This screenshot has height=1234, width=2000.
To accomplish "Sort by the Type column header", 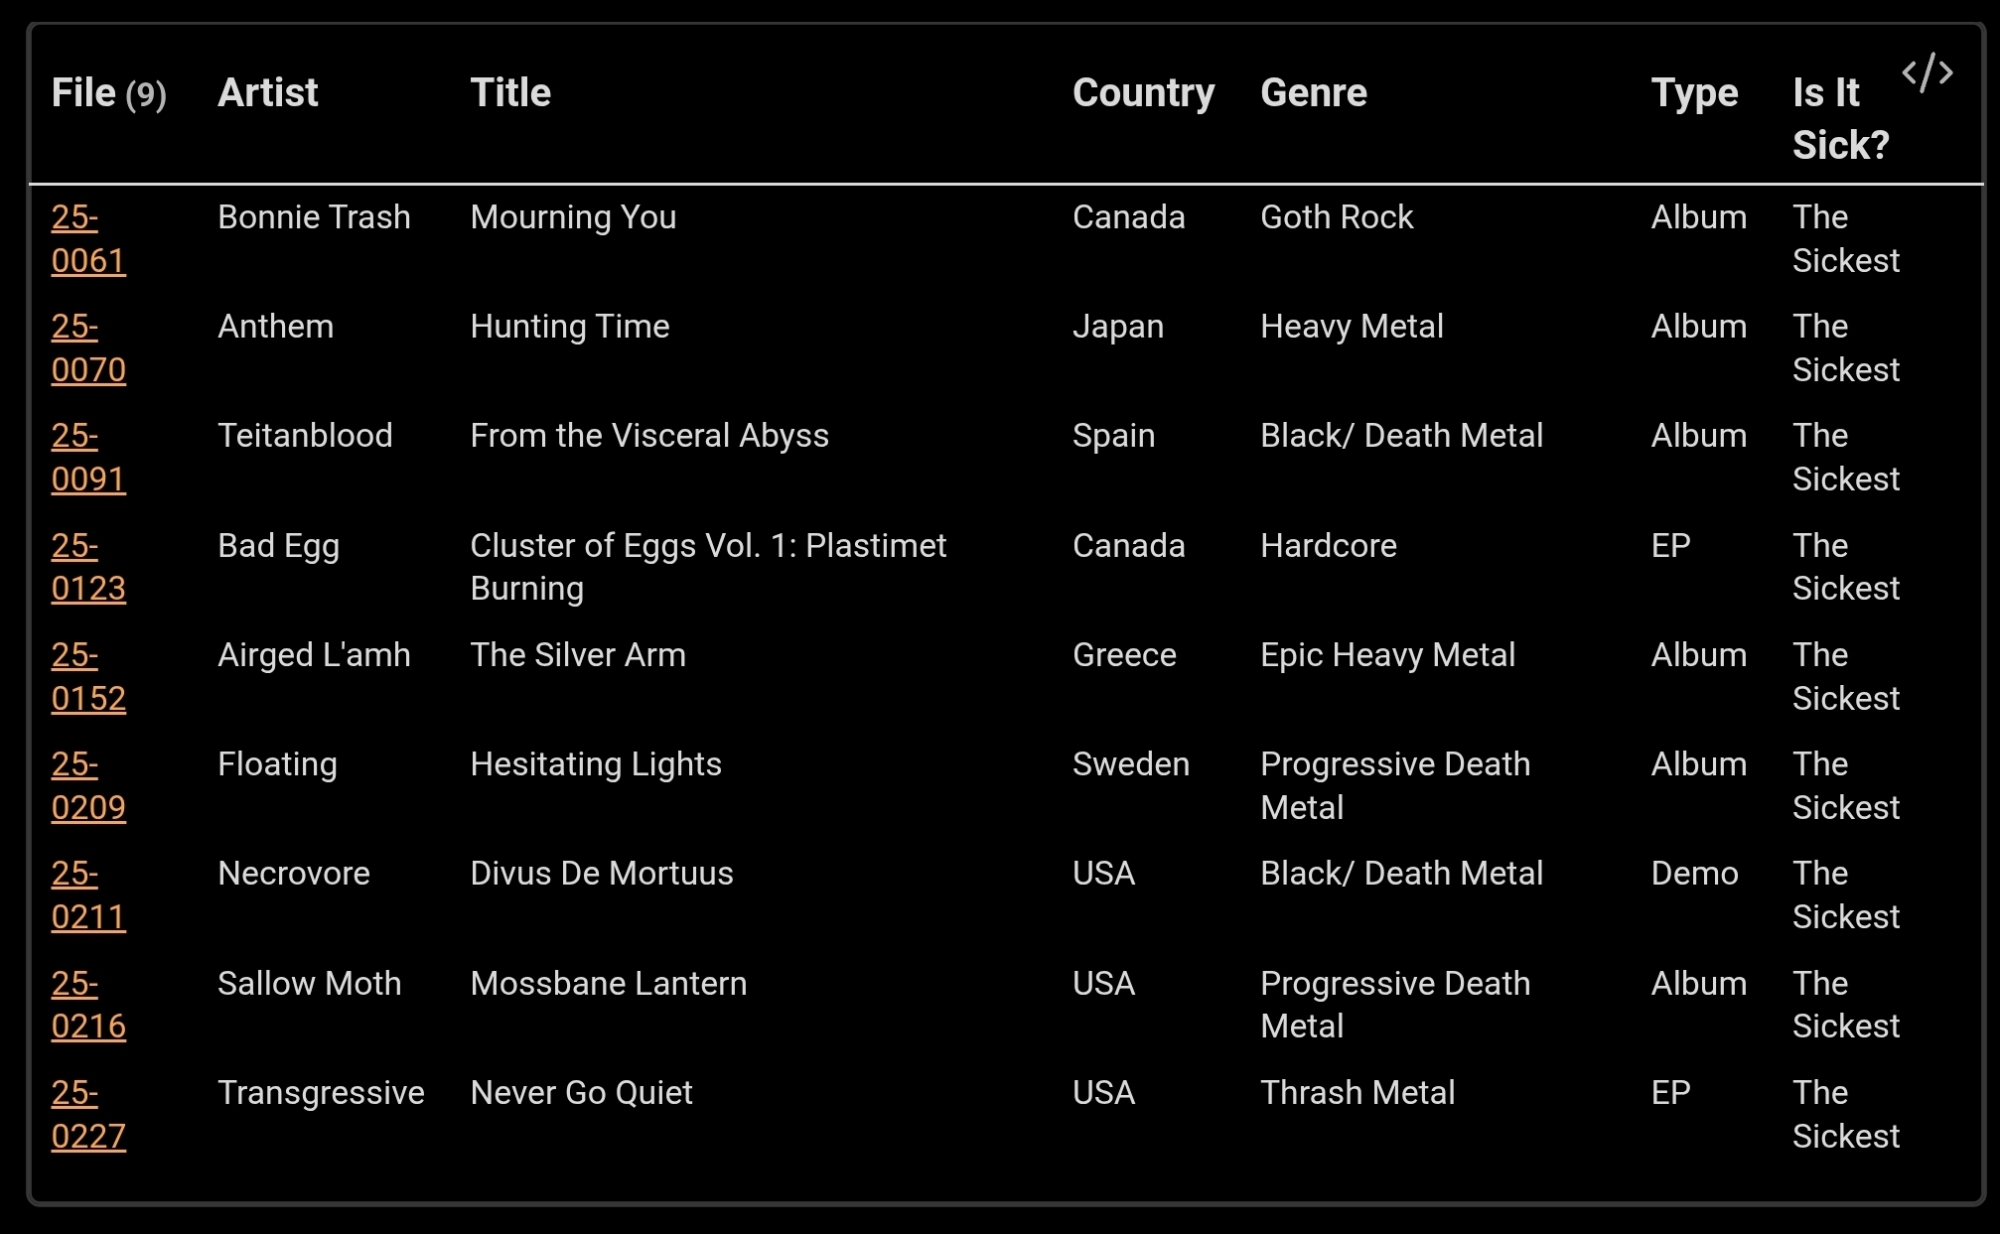I will tap(1694, 93).
